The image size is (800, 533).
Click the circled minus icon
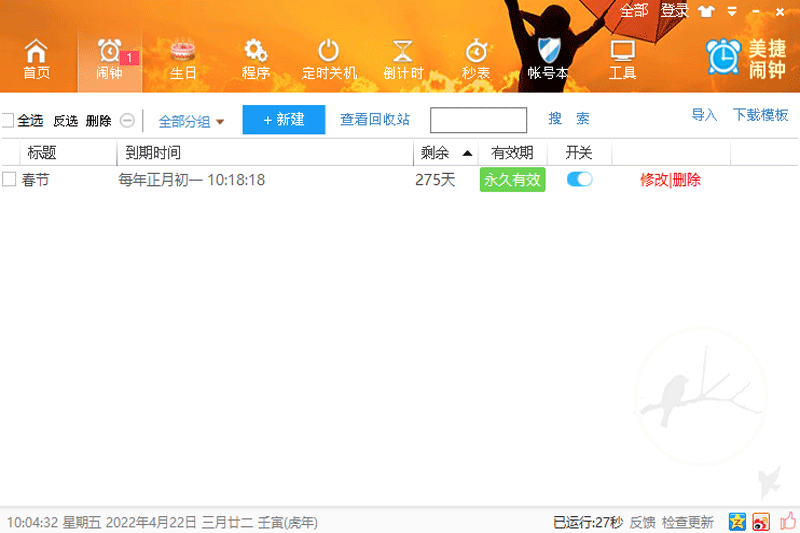[x=127, y=121]
